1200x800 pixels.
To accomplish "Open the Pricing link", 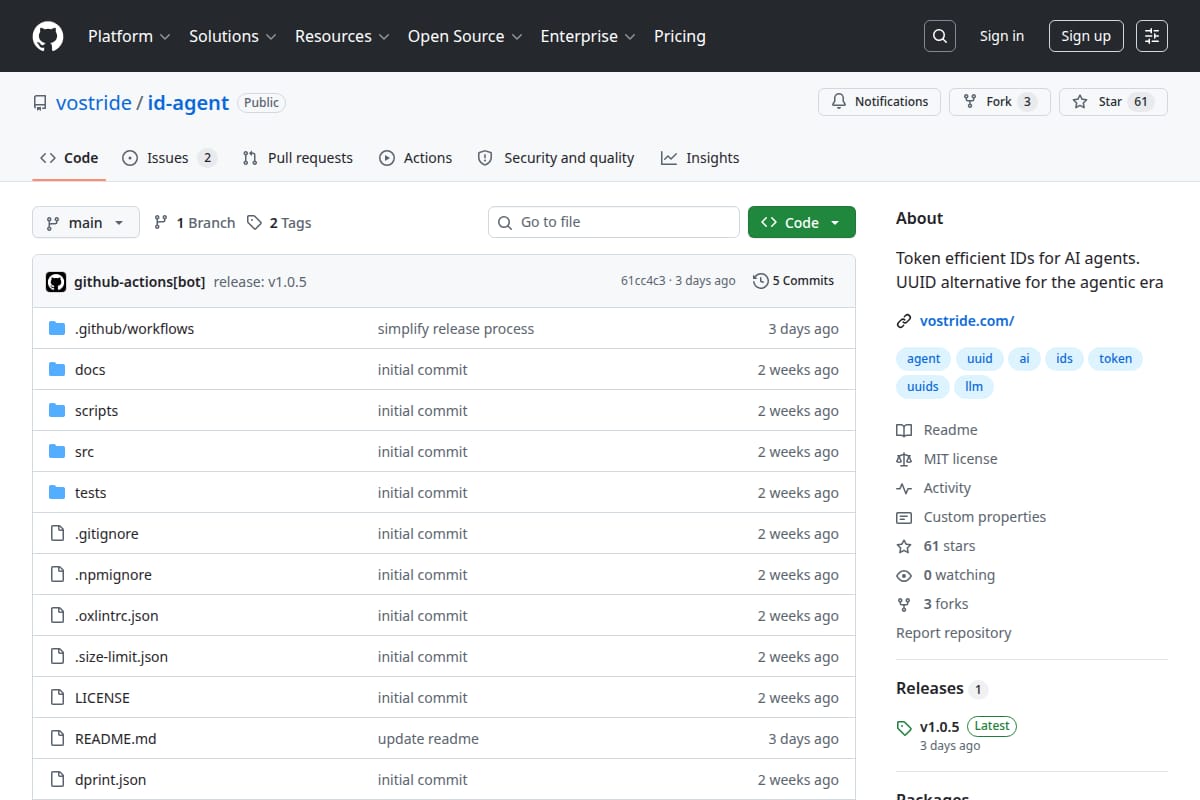I will tap(680, 36).
